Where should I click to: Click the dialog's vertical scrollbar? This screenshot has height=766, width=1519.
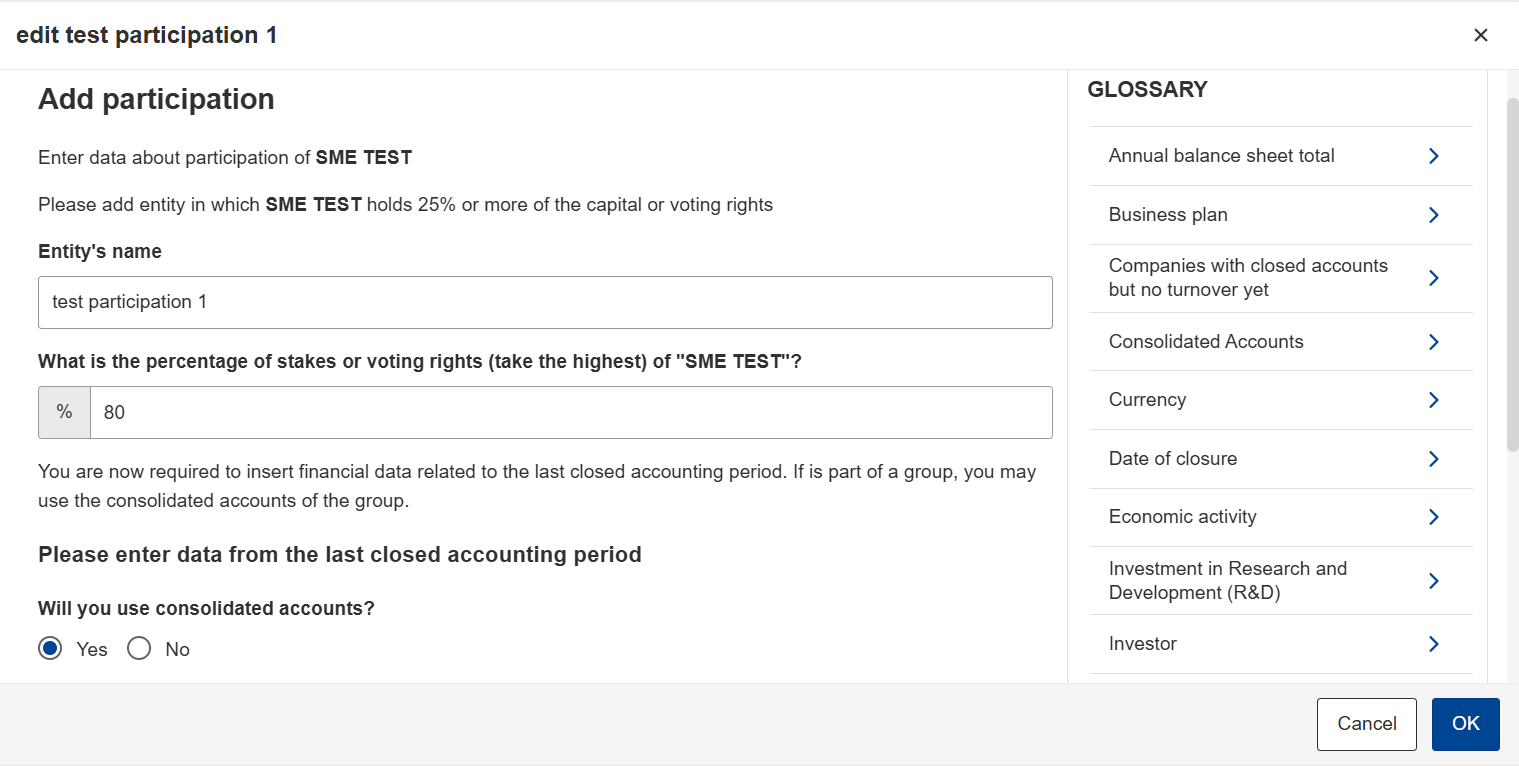[1512, 274]
